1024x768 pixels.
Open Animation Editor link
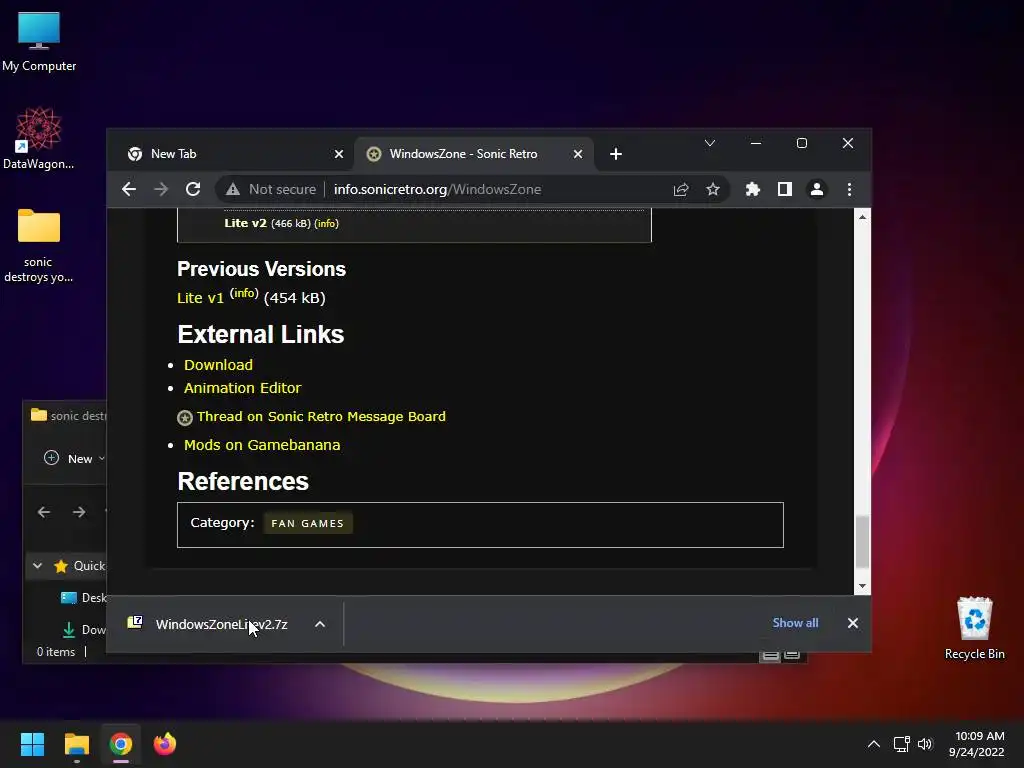coord(242,388)
